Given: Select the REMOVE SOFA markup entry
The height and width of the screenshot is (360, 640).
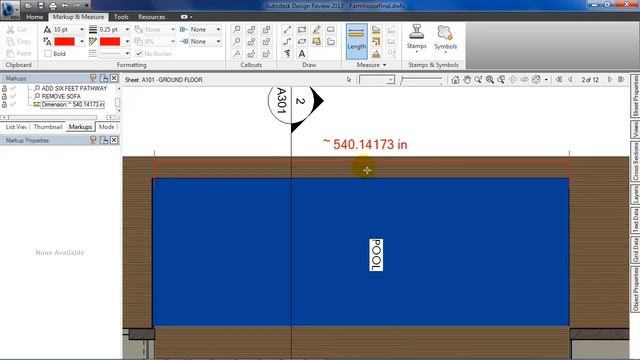Looking at the screenshot, I should 61,96.
